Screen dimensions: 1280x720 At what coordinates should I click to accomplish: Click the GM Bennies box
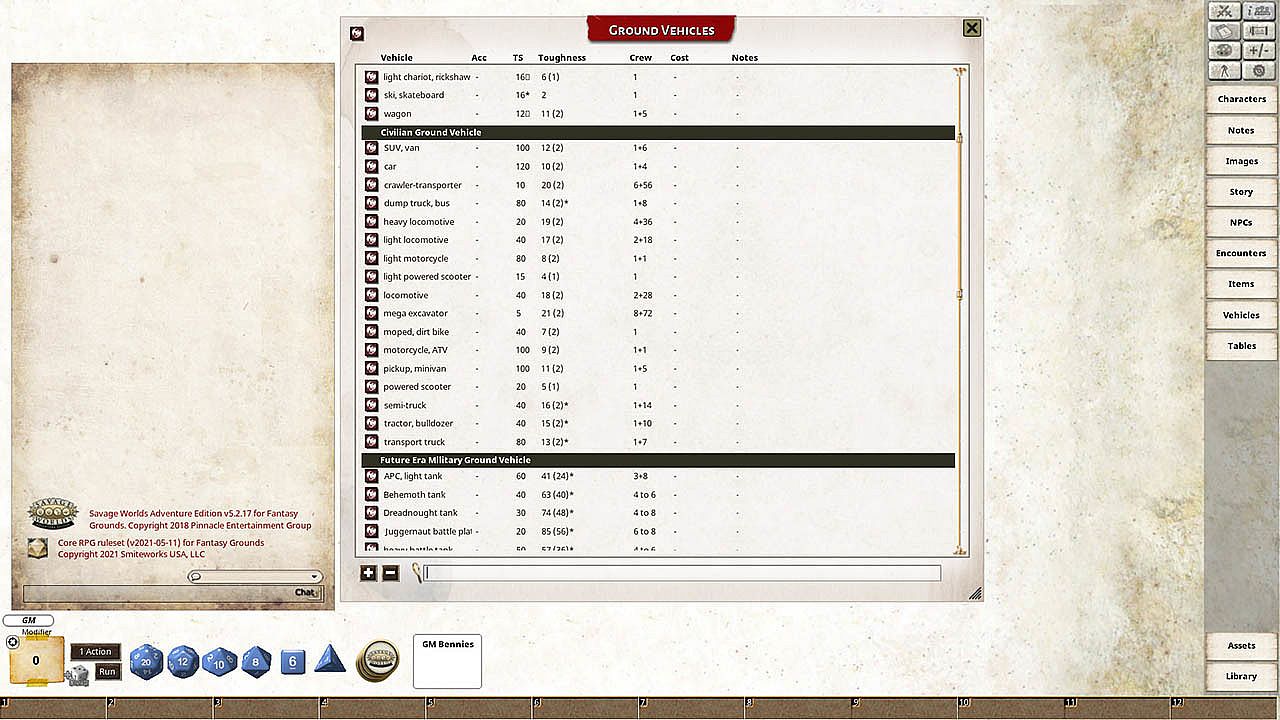[x=447, y=661]
